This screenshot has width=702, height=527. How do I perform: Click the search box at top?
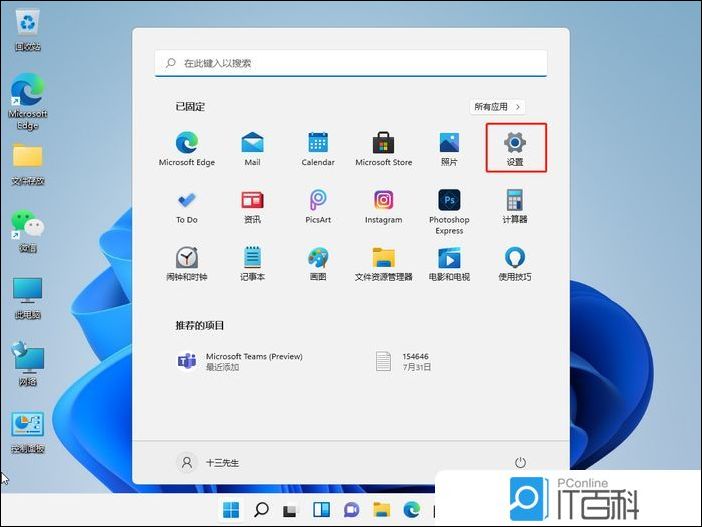tap(351, 63)
